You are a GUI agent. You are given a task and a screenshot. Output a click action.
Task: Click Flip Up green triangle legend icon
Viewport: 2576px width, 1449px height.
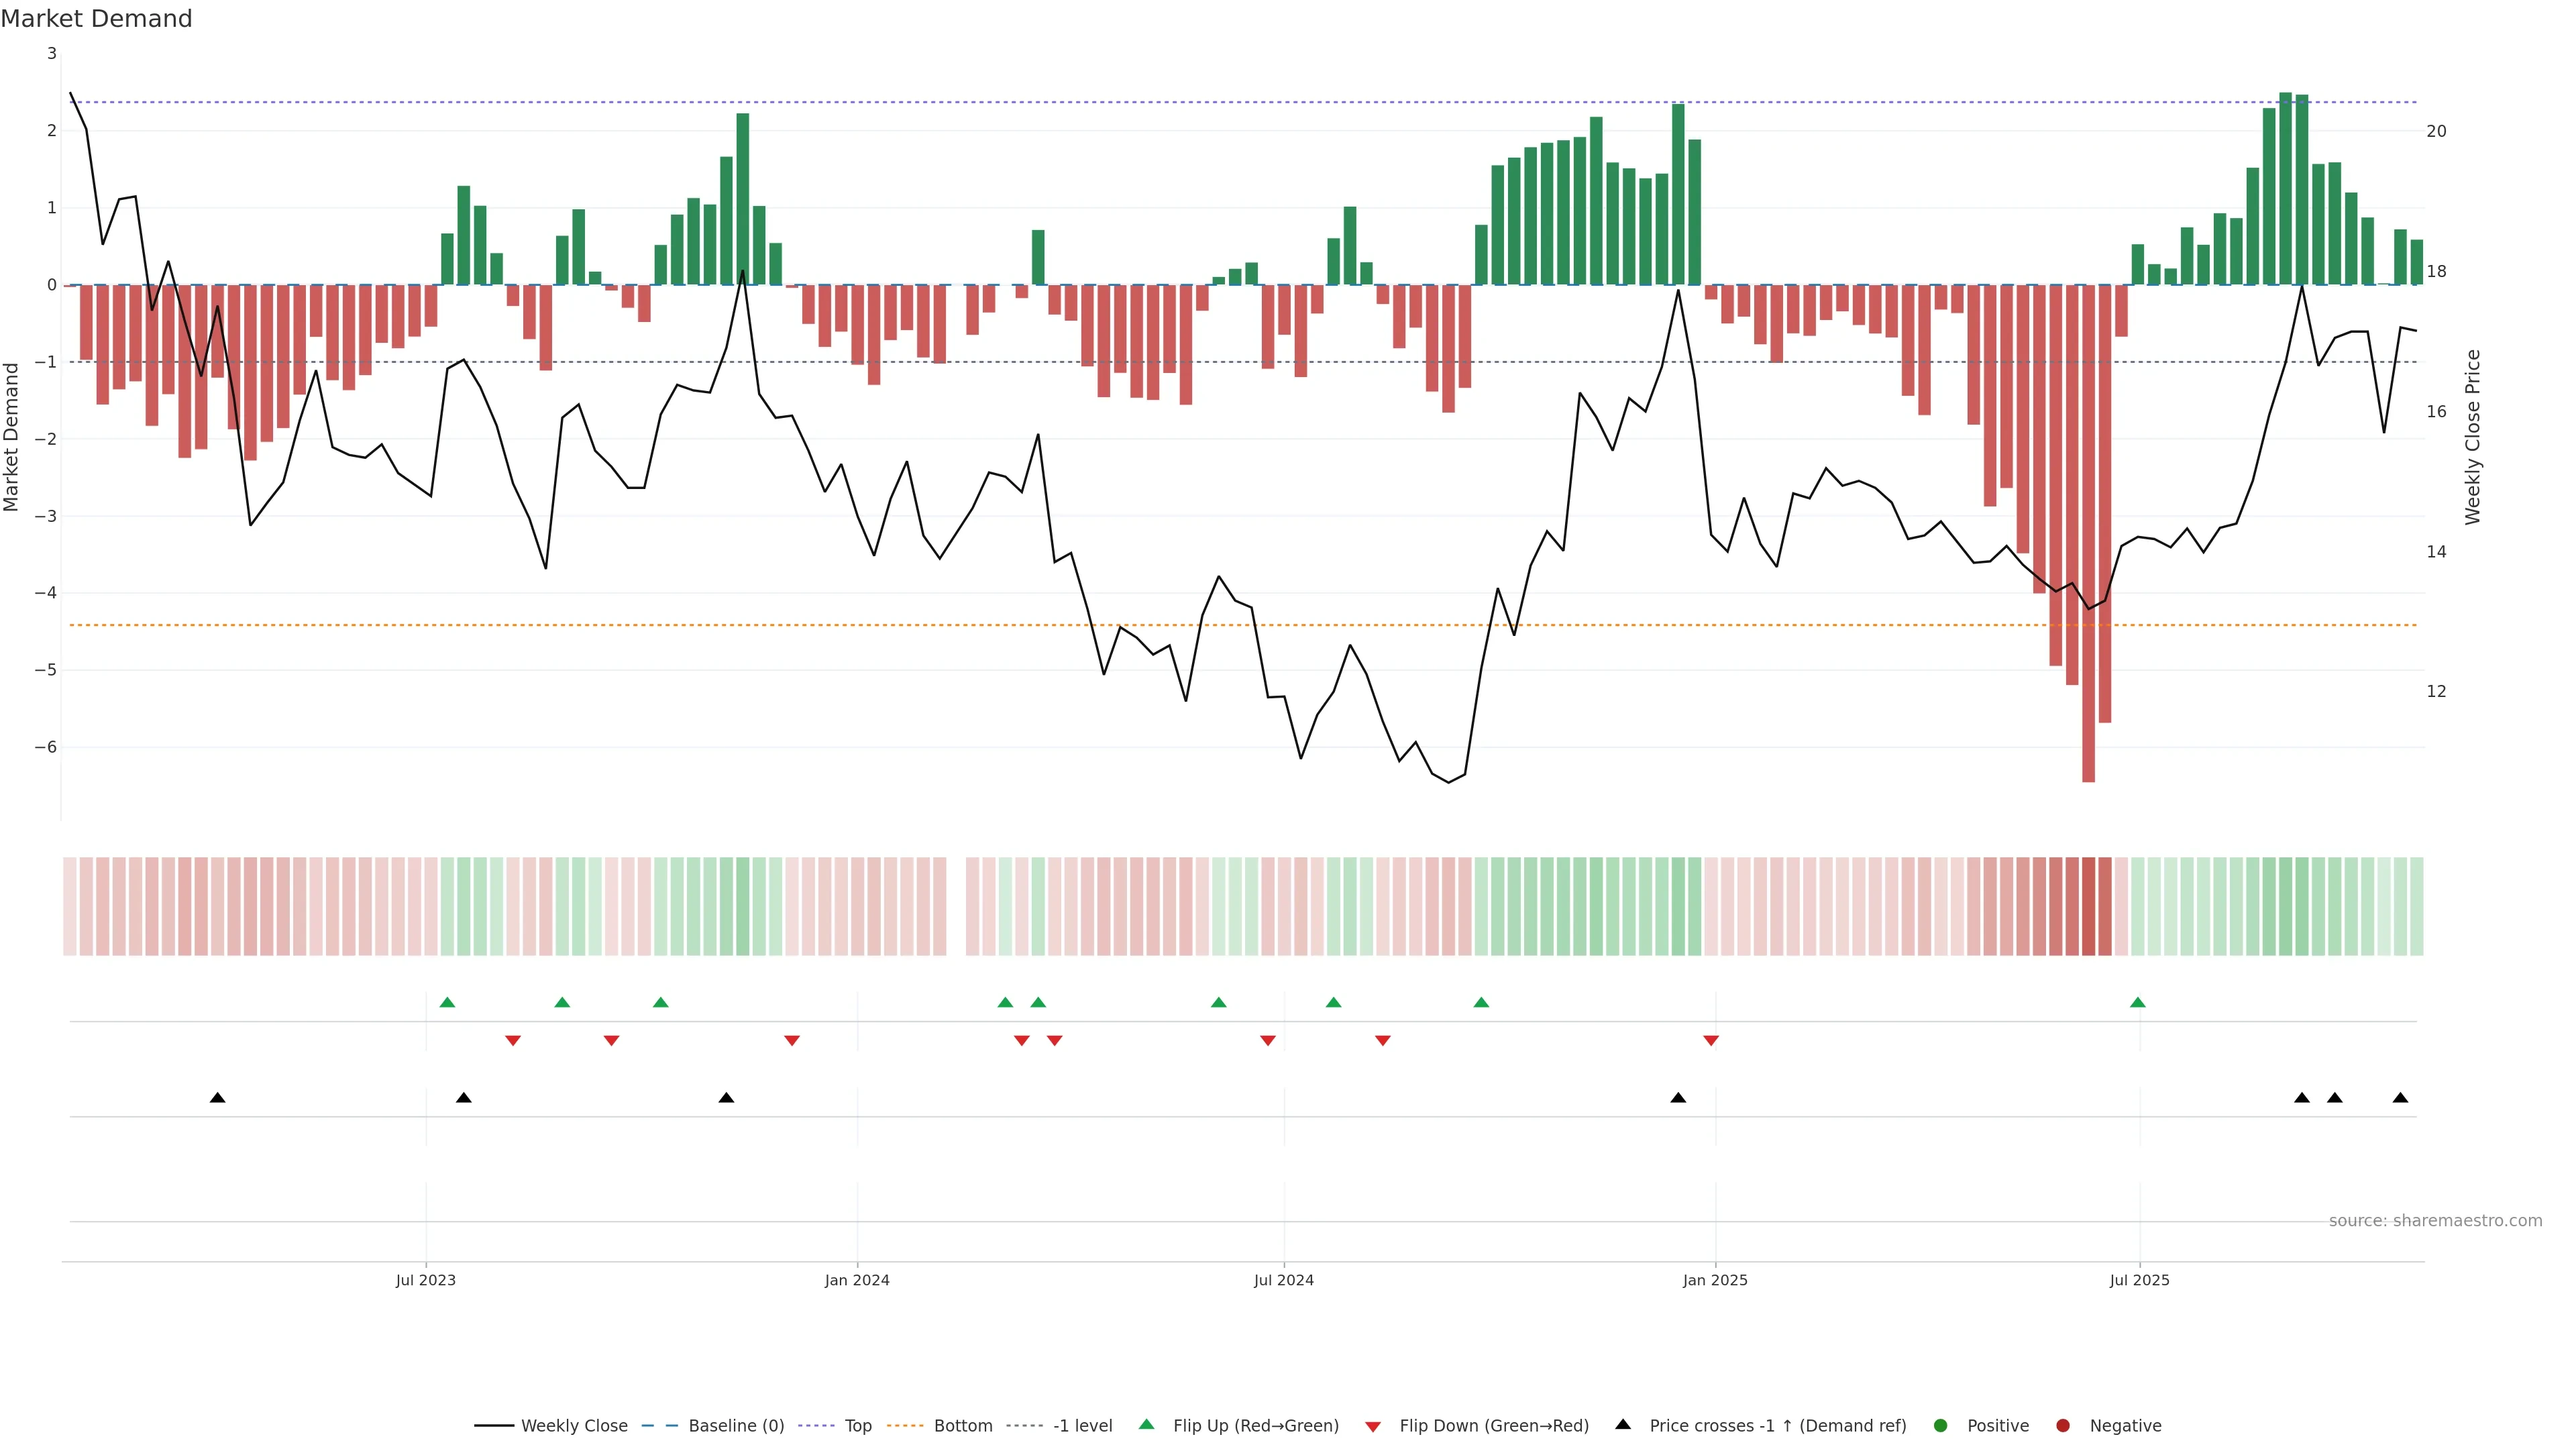[1146, 1425]
